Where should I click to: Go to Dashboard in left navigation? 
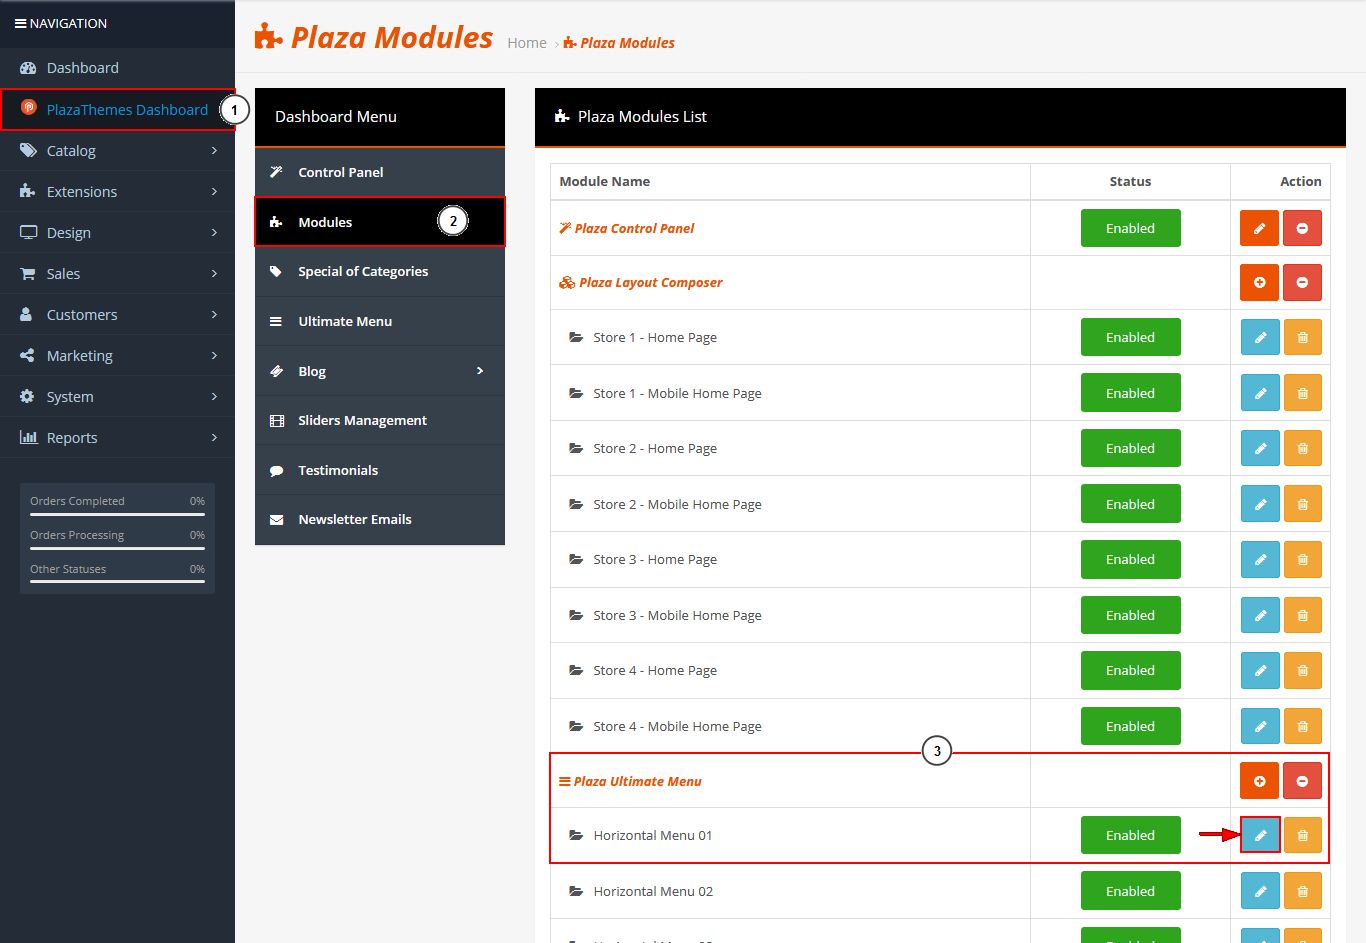tap(117, 68)
